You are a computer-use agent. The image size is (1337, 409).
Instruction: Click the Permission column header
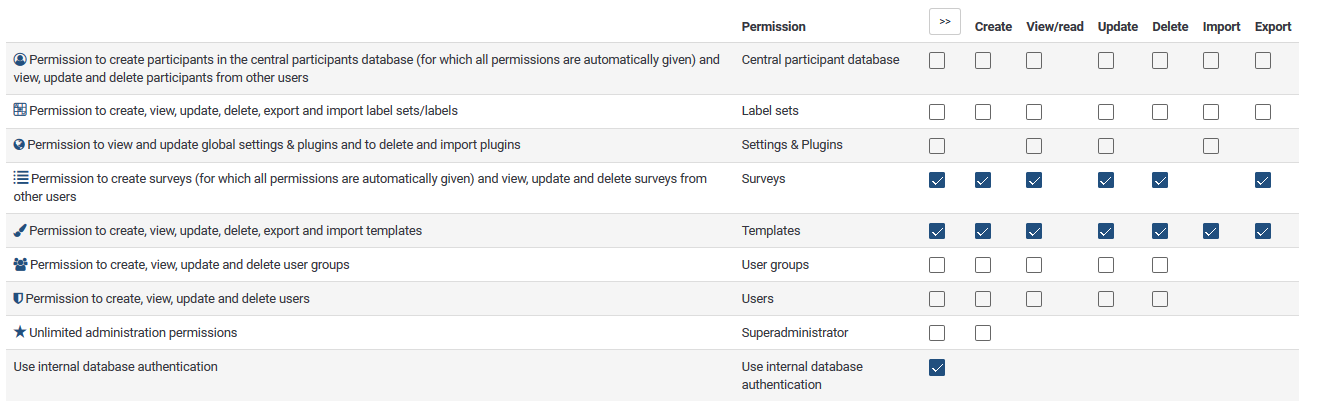pos(773,27)
